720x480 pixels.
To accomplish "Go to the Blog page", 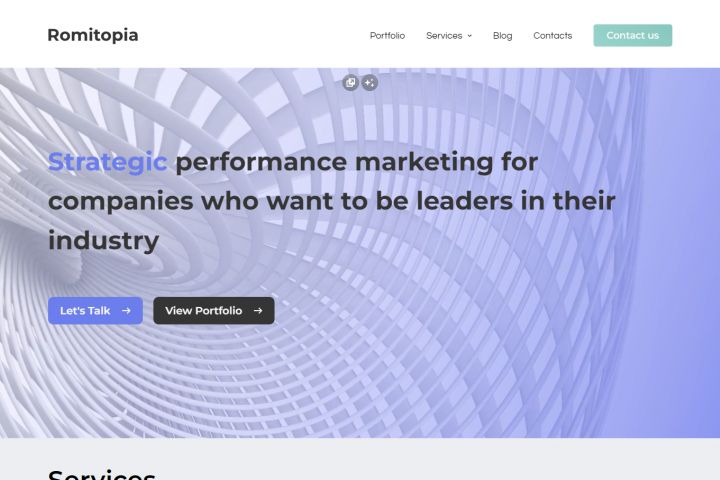I will [502, 36].
